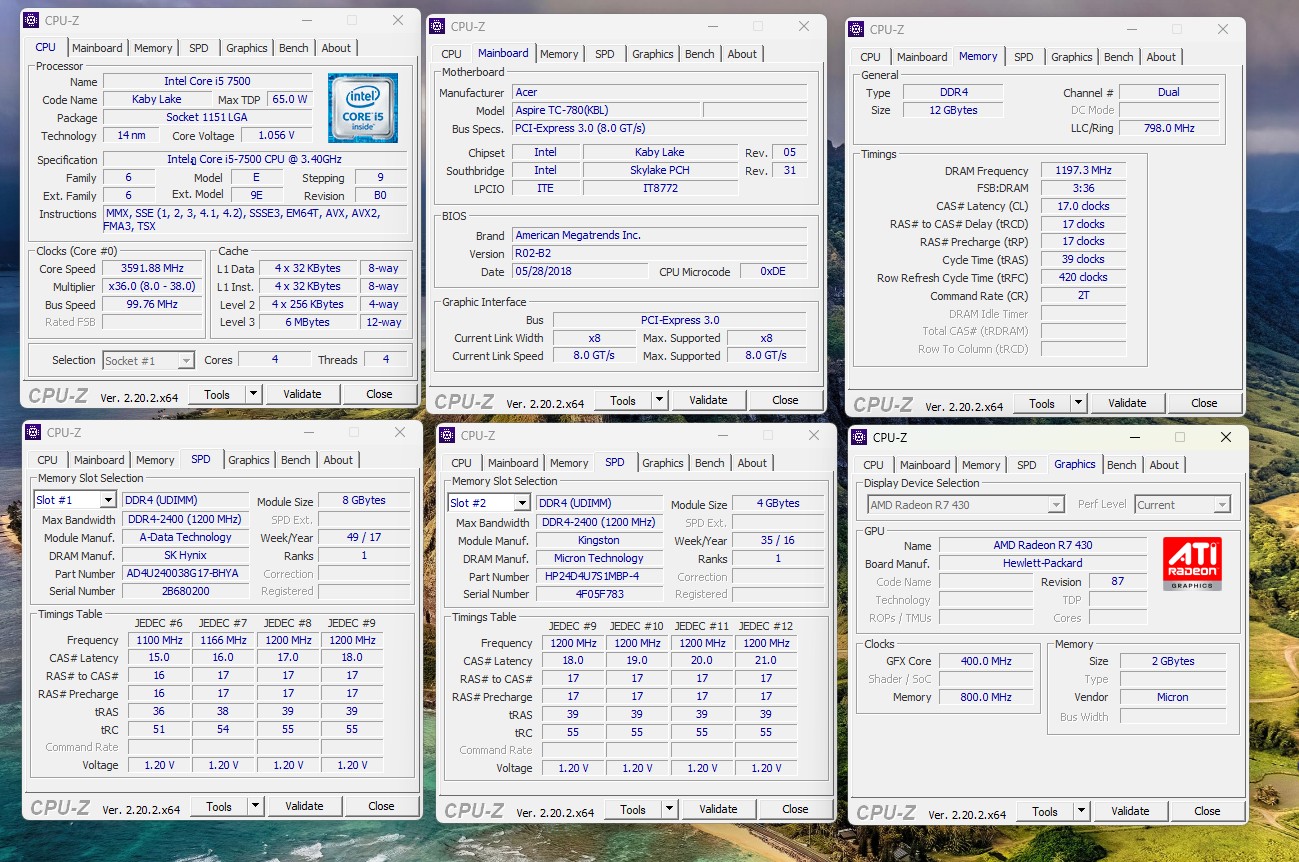Viewport: 1299px width, 862px height.
Task: Switch to Mainboard tab in the CPU-tab window
Action: (97, 48)
